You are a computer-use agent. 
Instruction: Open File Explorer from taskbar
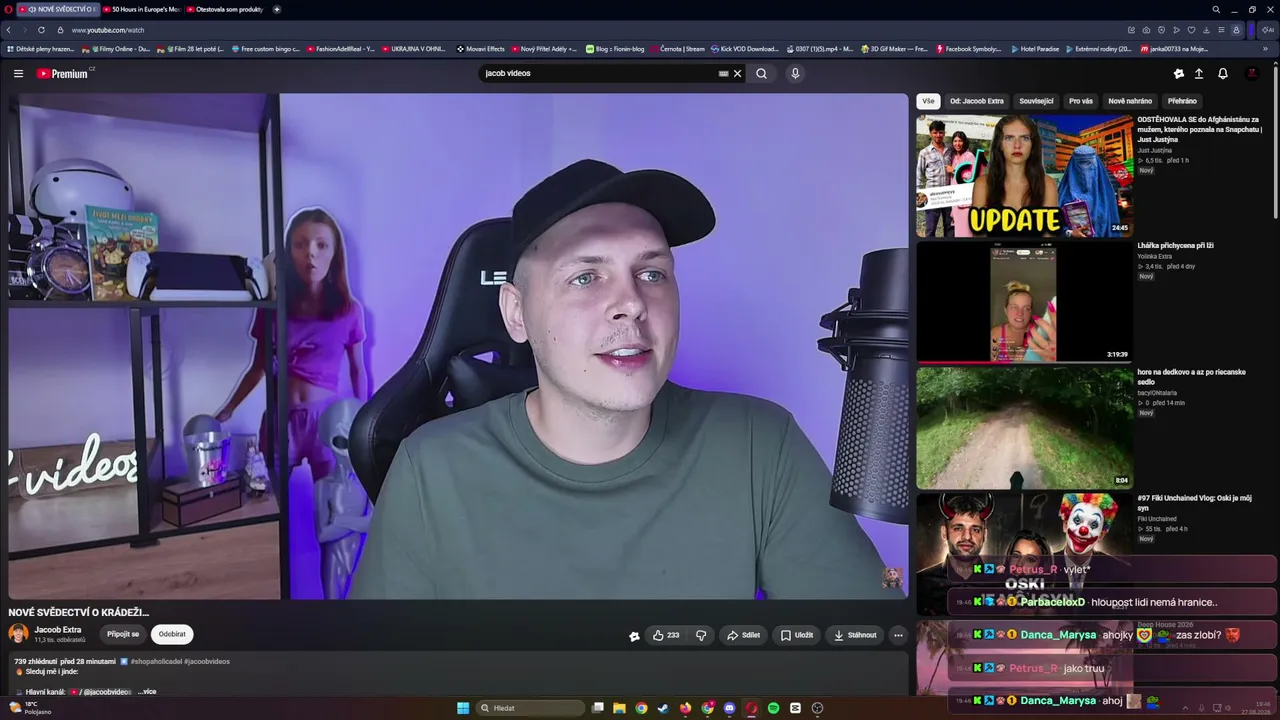click(619, 708)
